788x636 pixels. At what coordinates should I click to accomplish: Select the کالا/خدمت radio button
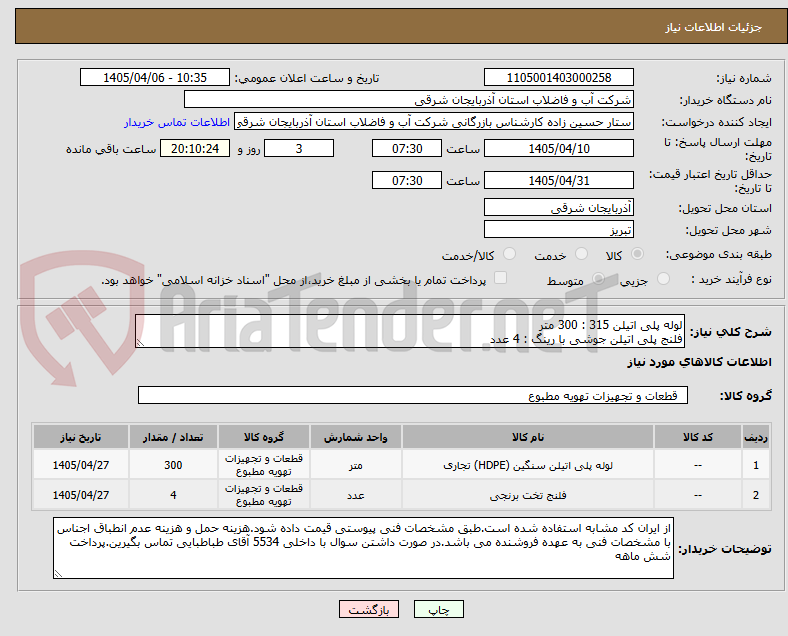coord(509,254)
